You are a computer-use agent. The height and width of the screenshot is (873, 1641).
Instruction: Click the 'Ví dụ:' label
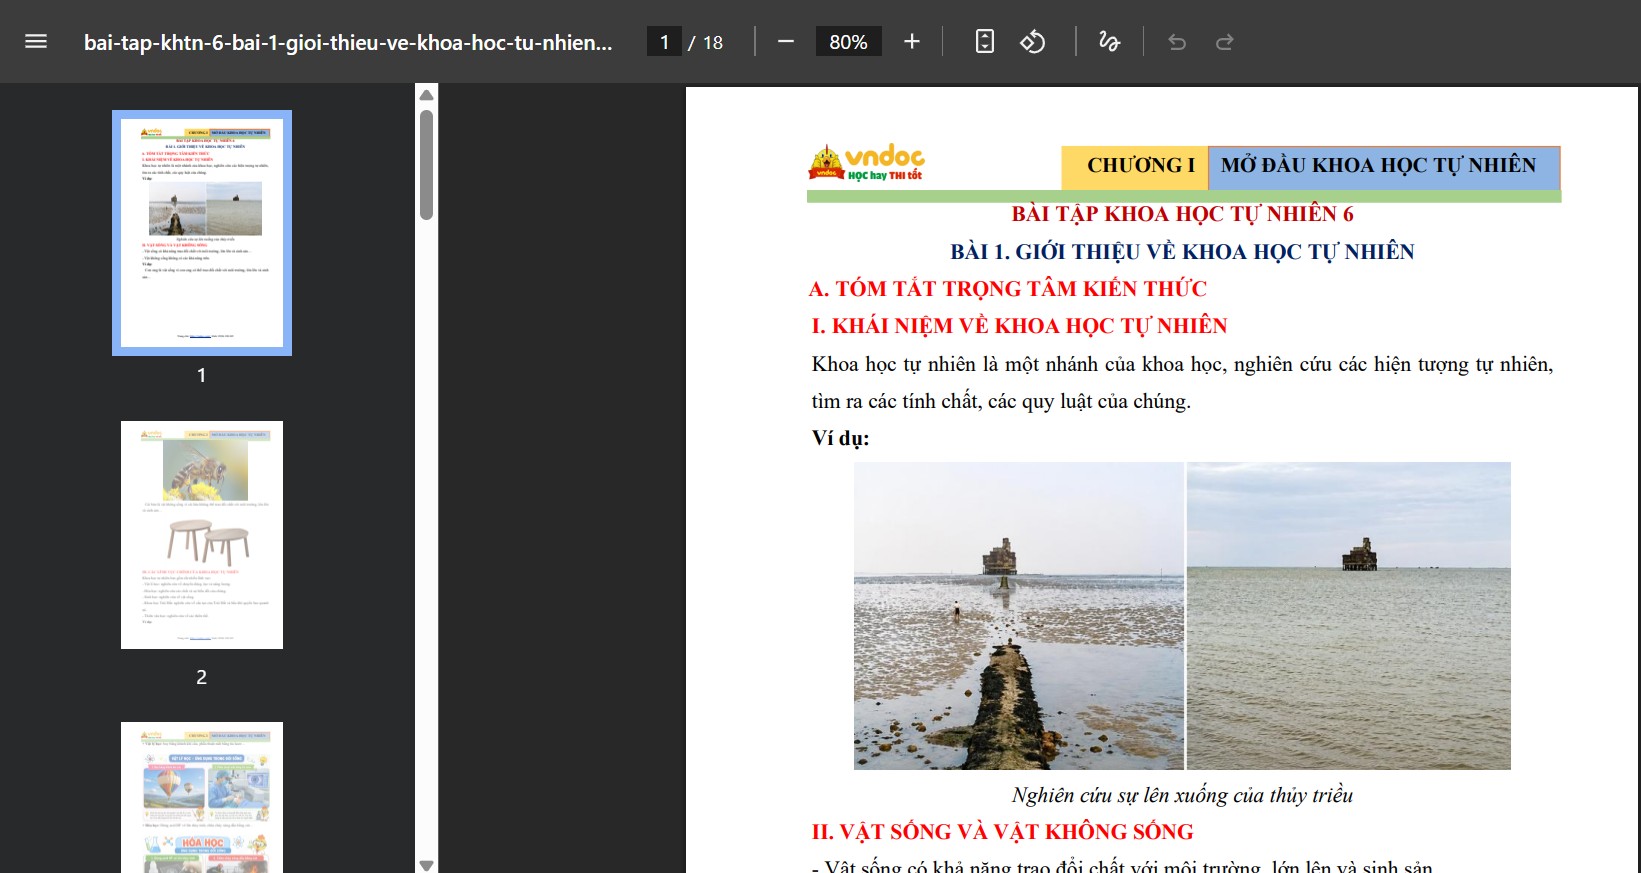click(x=841, y=438)
